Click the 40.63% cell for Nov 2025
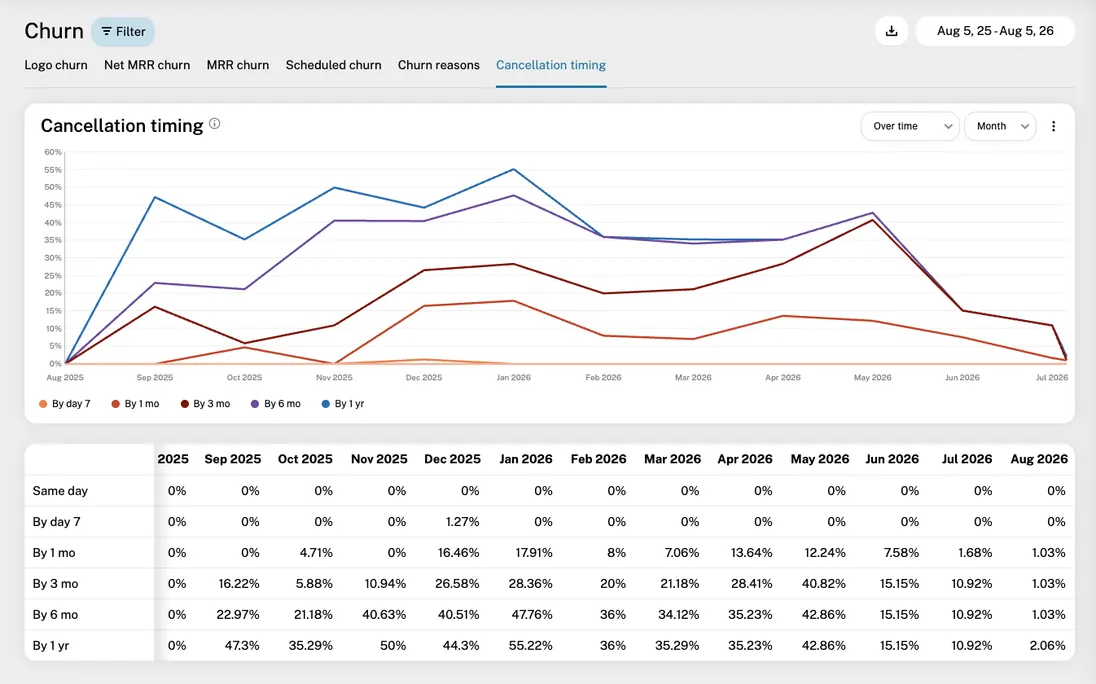This screenshot has width=1096, height=684. (384, 615)
